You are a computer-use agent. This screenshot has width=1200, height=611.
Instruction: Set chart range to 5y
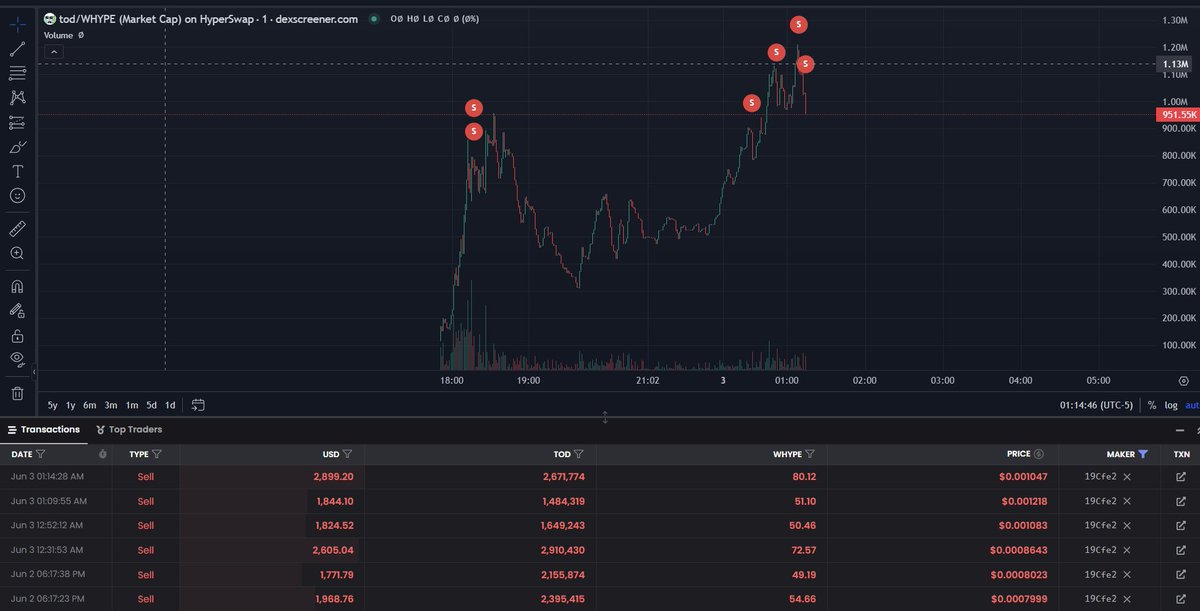coord(52,405)
